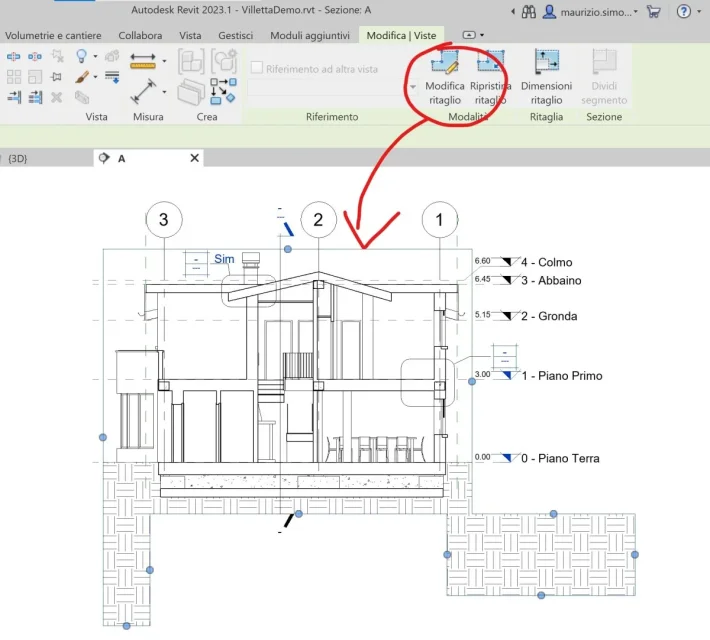This screenshot has height=640, width=710.
Task: Close the section A view tab
Action: [x=194, y=158]
